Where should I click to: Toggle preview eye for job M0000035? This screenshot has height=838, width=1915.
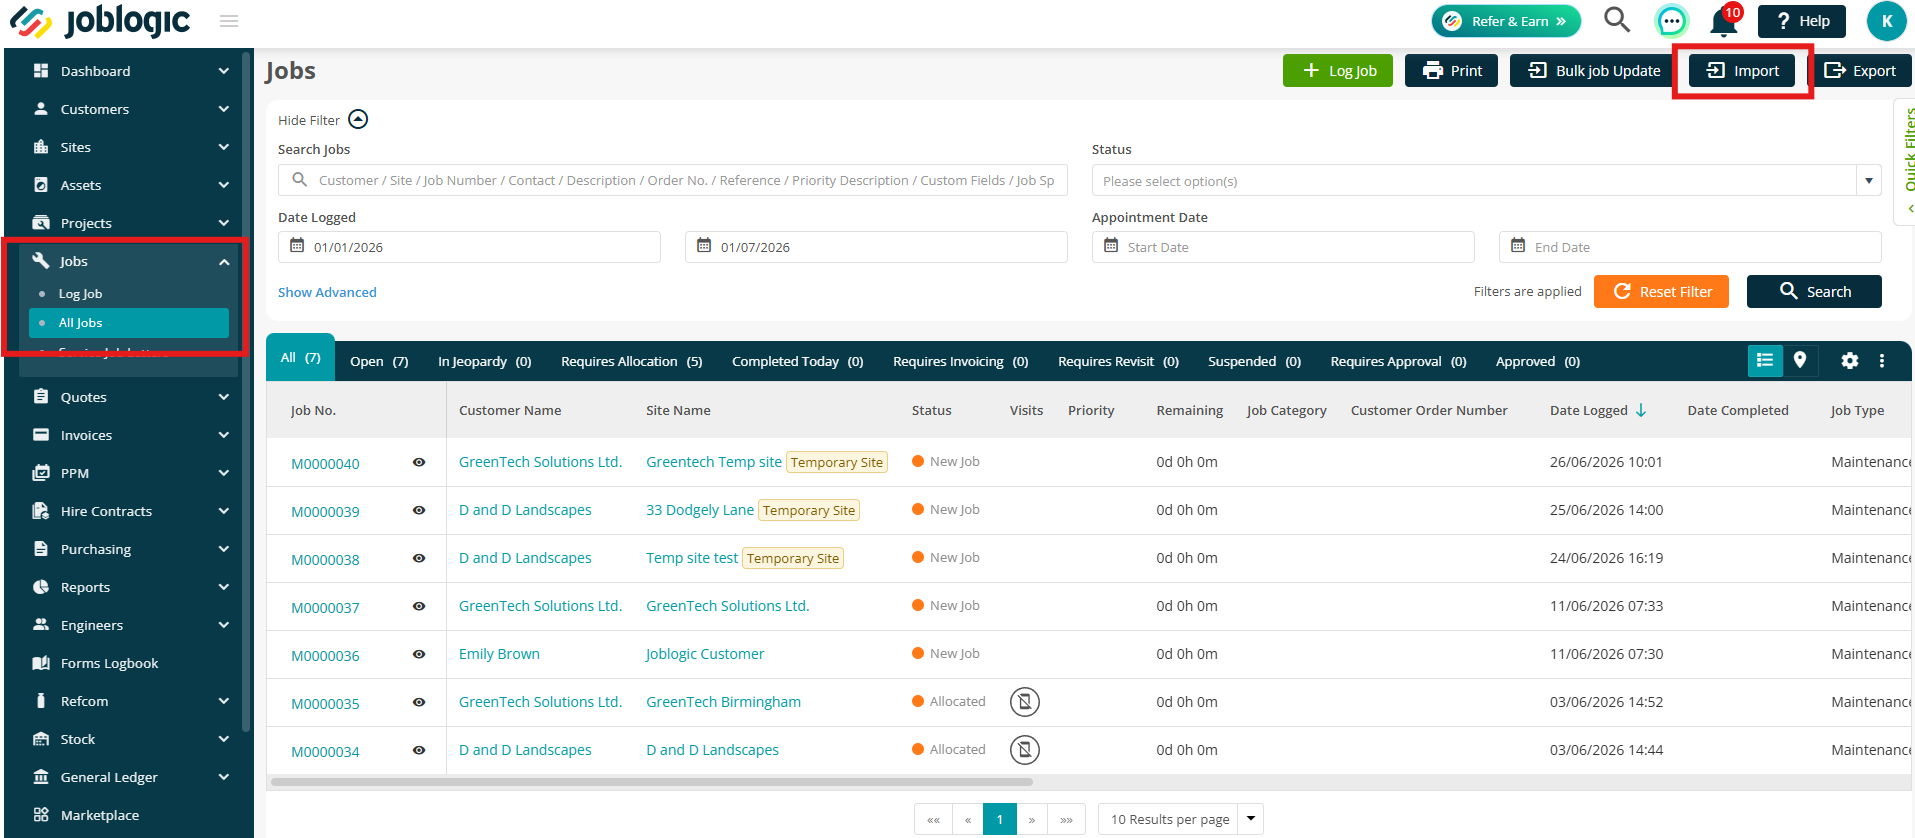(x=419, y=702)
